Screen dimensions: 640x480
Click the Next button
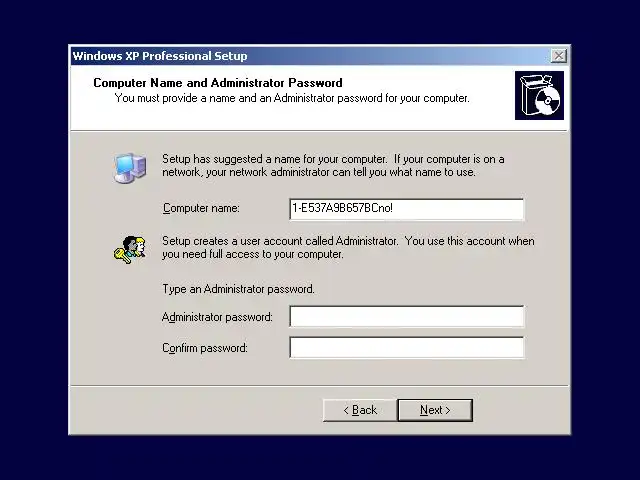tap(435, 410)
